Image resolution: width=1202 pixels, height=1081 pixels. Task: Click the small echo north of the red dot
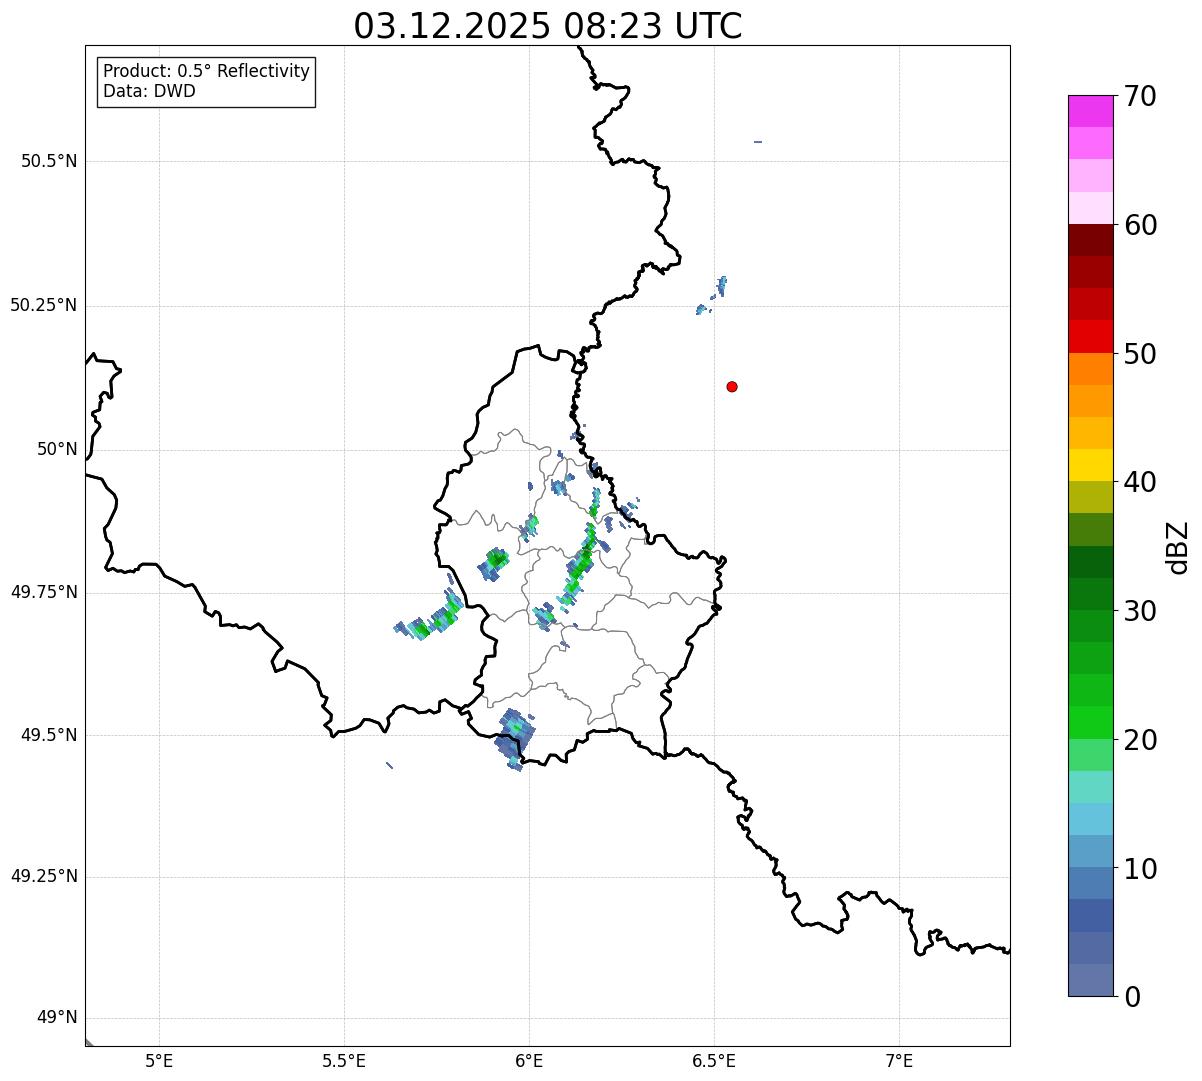[713, 295]
